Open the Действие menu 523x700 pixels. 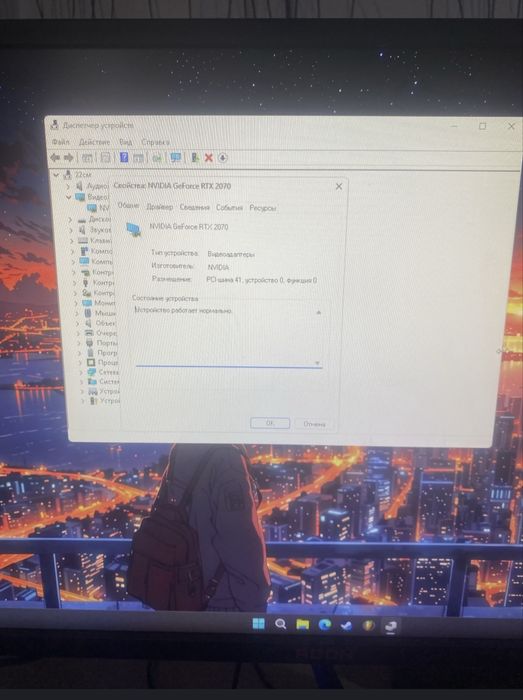(x=94, y=142)
